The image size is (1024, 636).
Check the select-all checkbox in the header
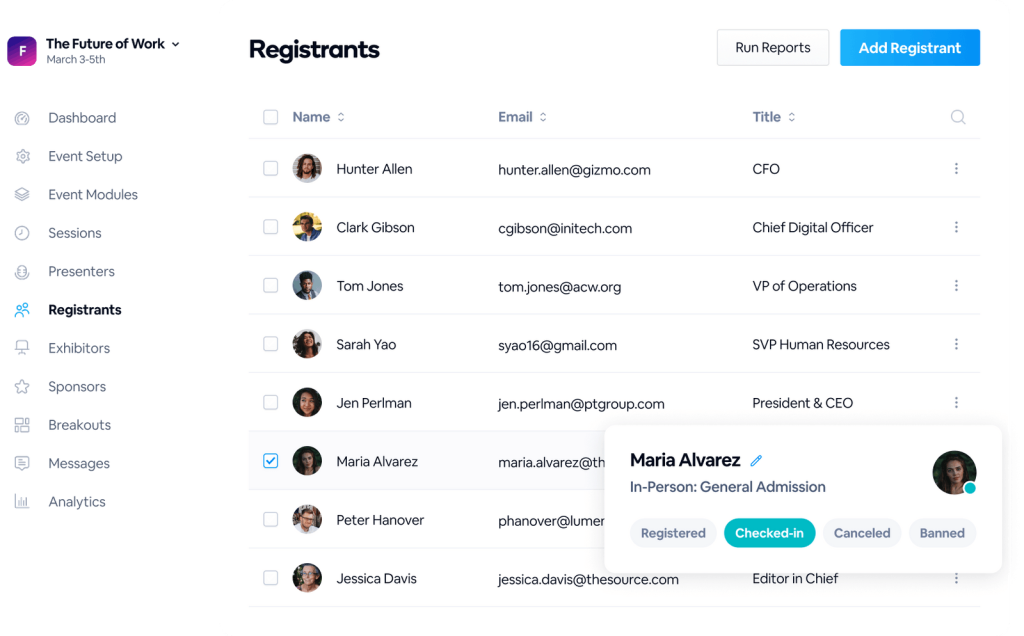270,116
